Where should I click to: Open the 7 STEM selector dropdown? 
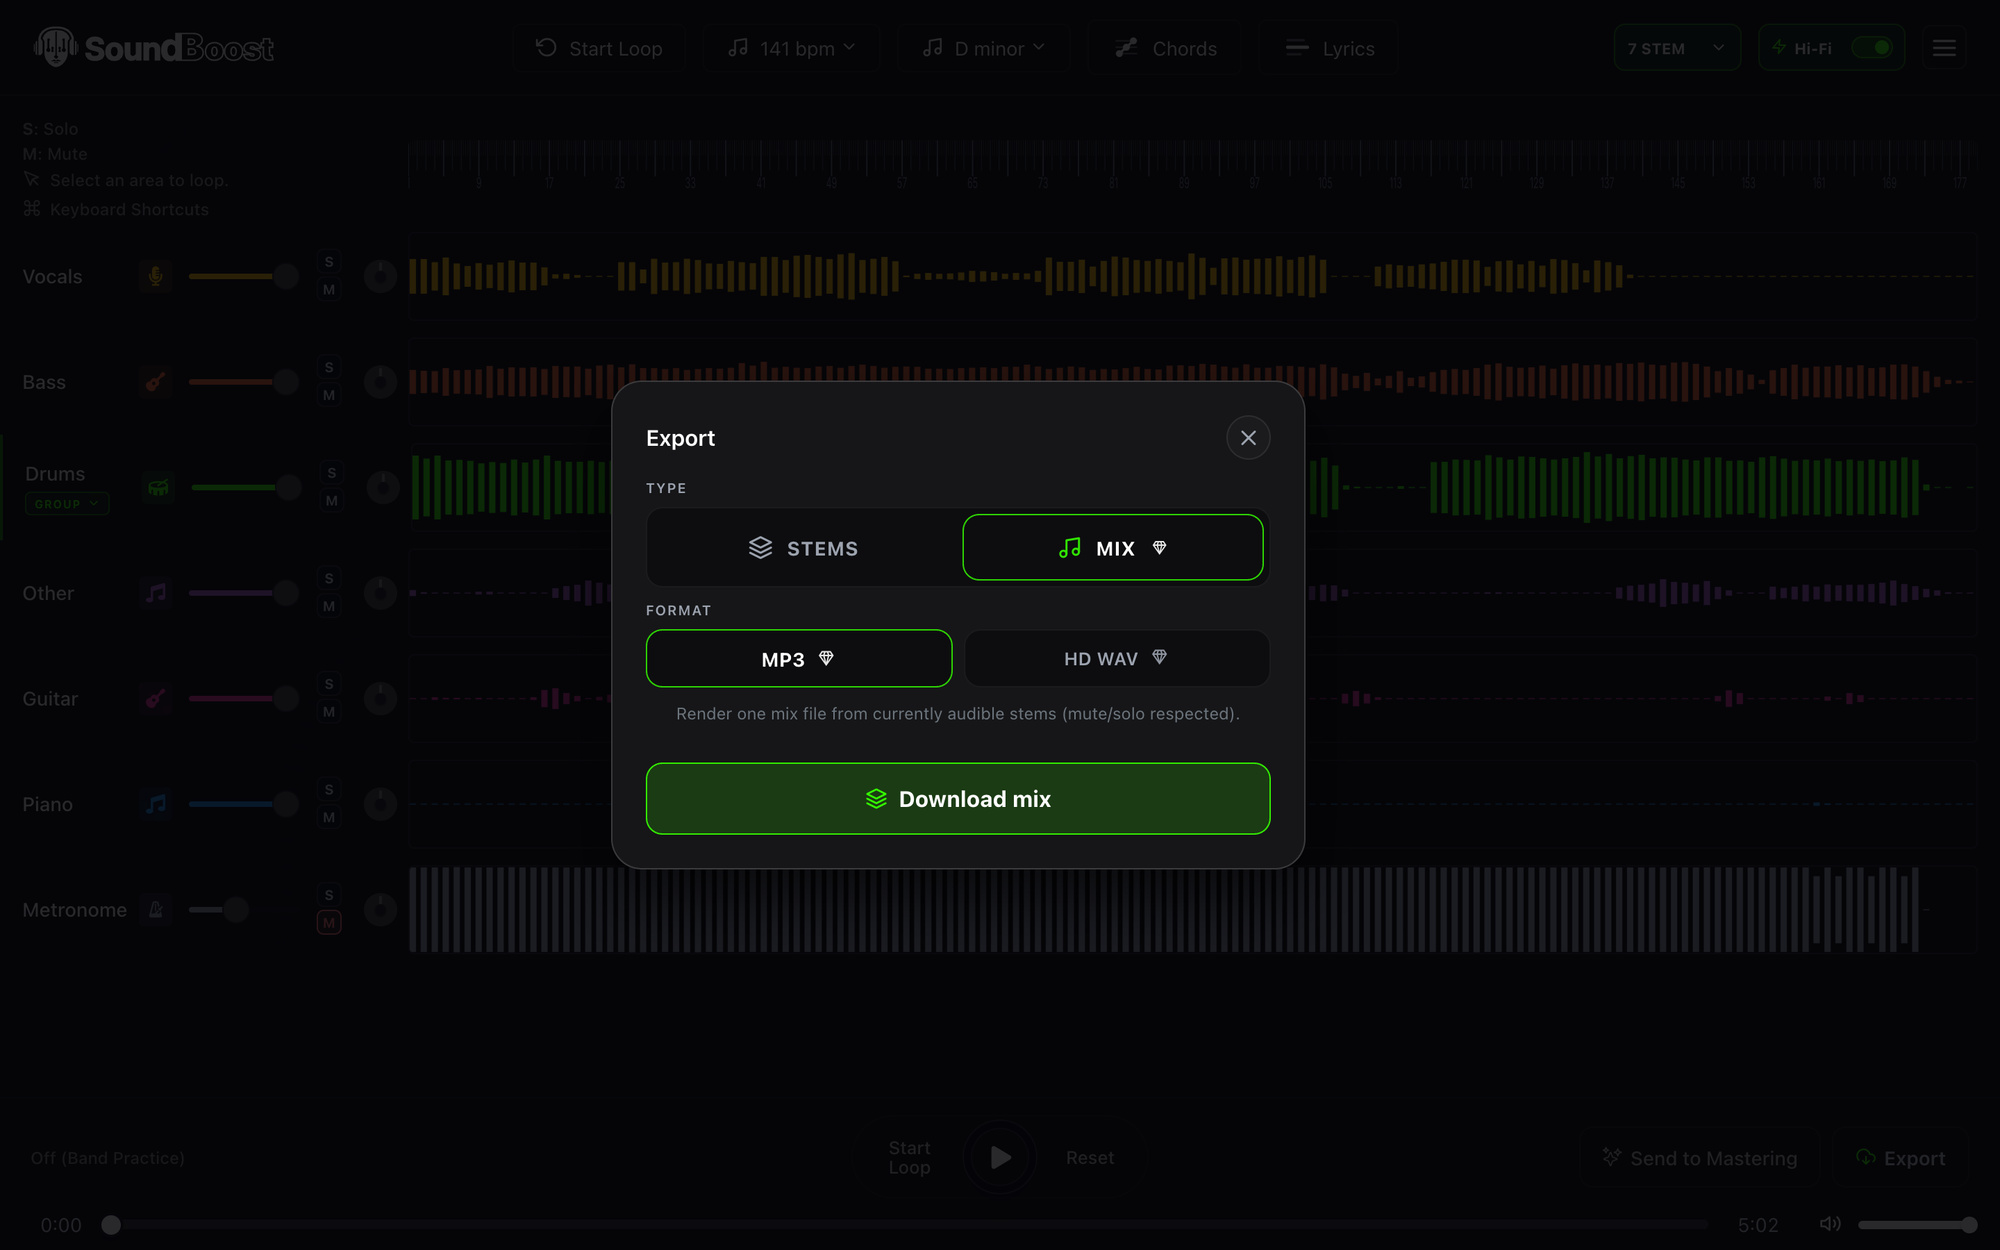[x=1677, y=48]
